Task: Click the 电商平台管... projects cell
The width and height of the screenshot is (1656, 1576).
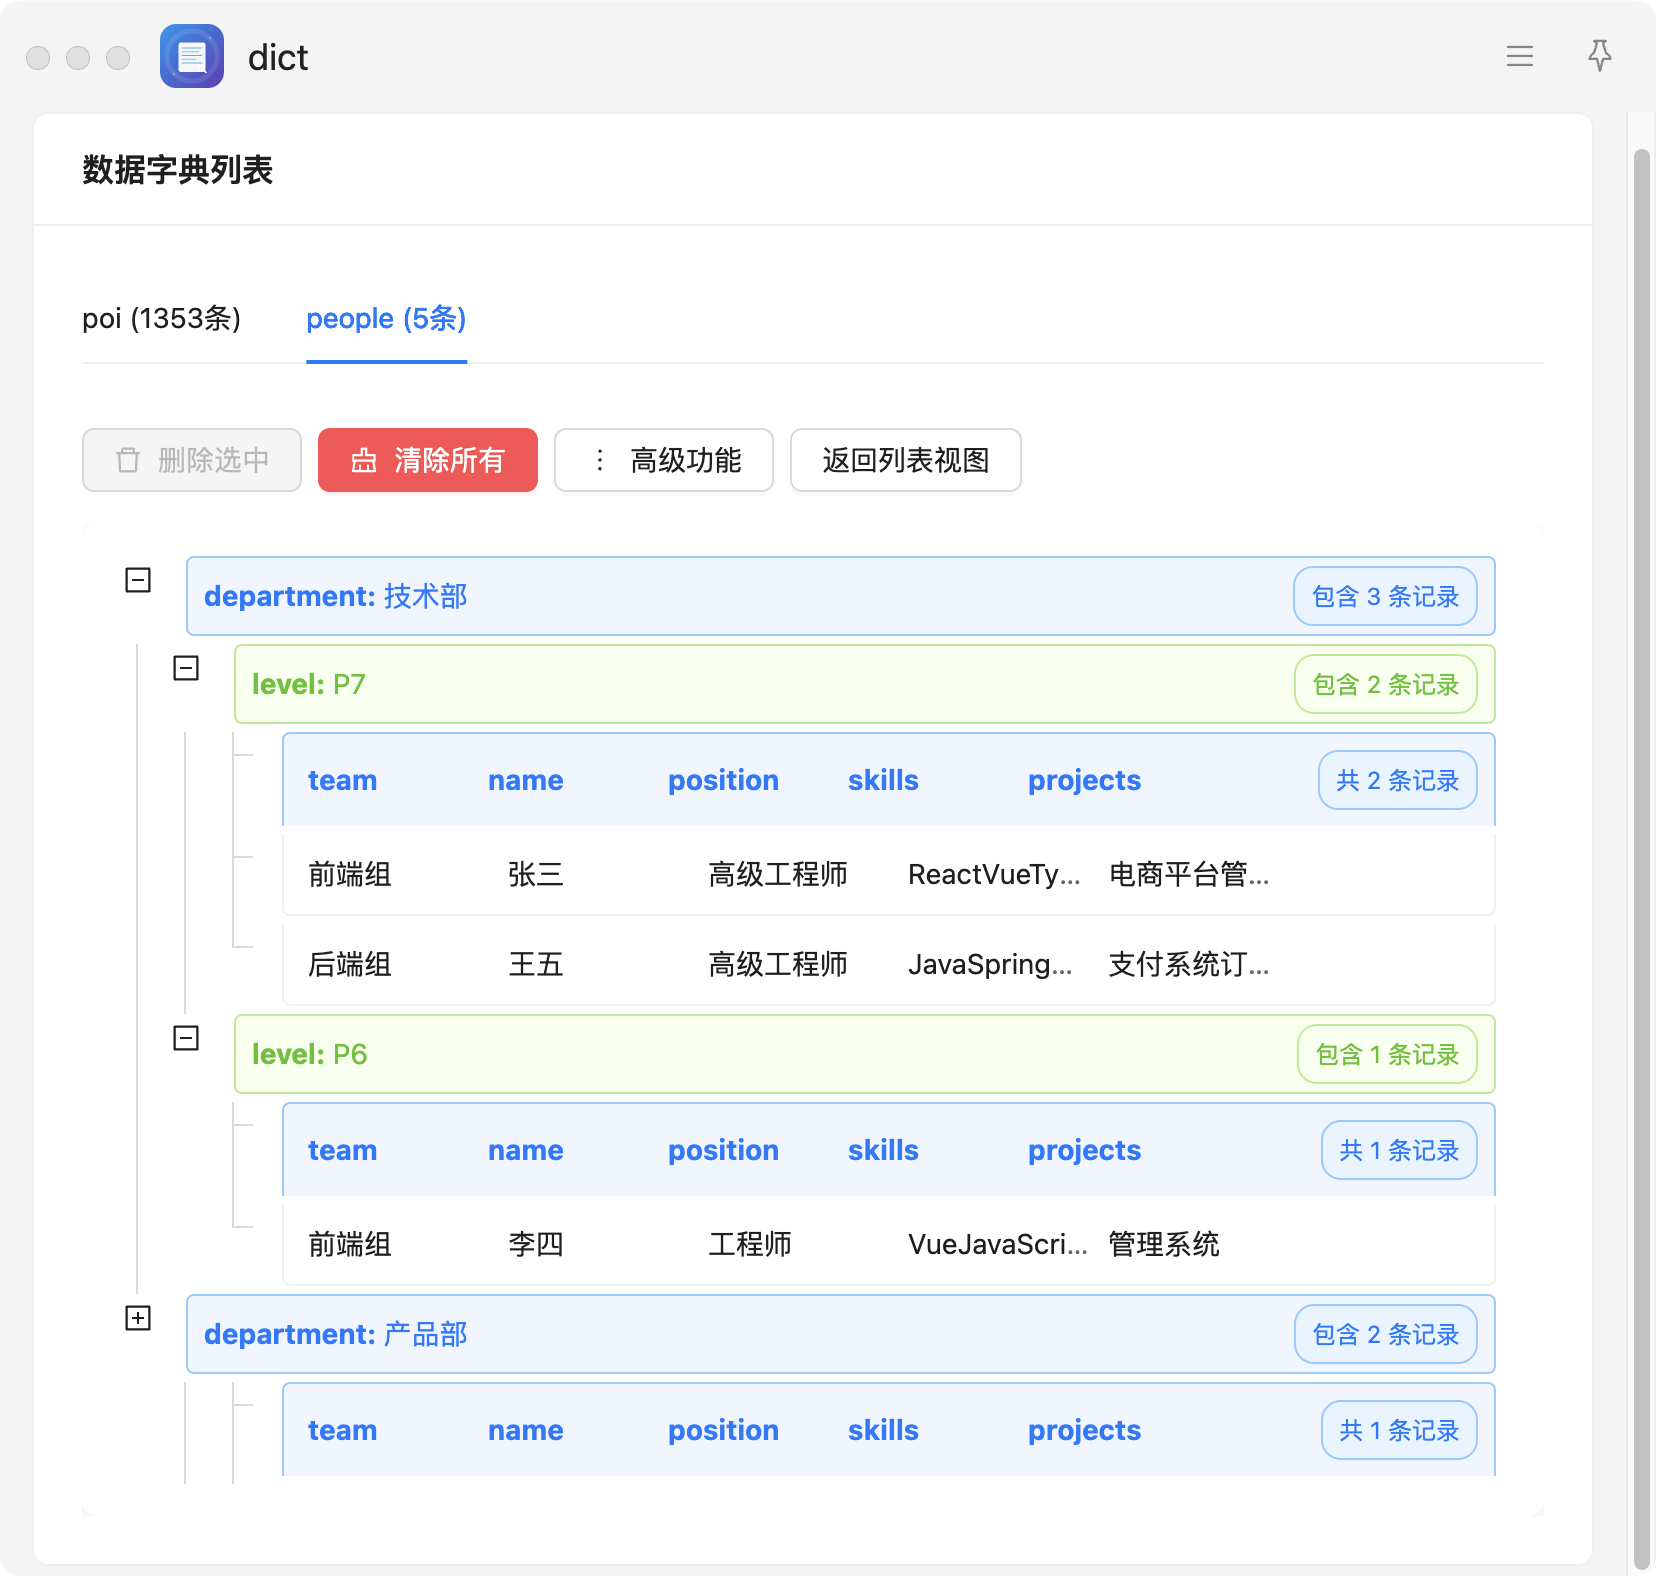Action: pyautogui.click(x=1189, y=874)
